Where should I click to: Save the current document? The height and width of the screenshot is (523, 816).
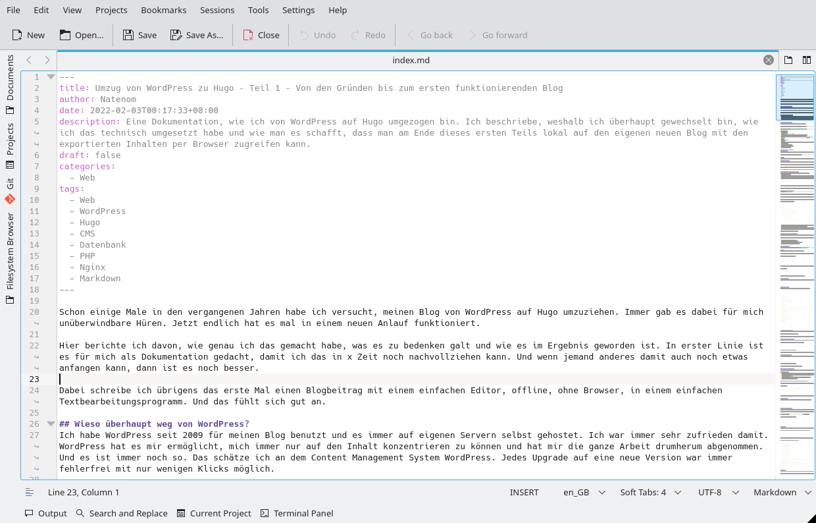click(139, 35)
